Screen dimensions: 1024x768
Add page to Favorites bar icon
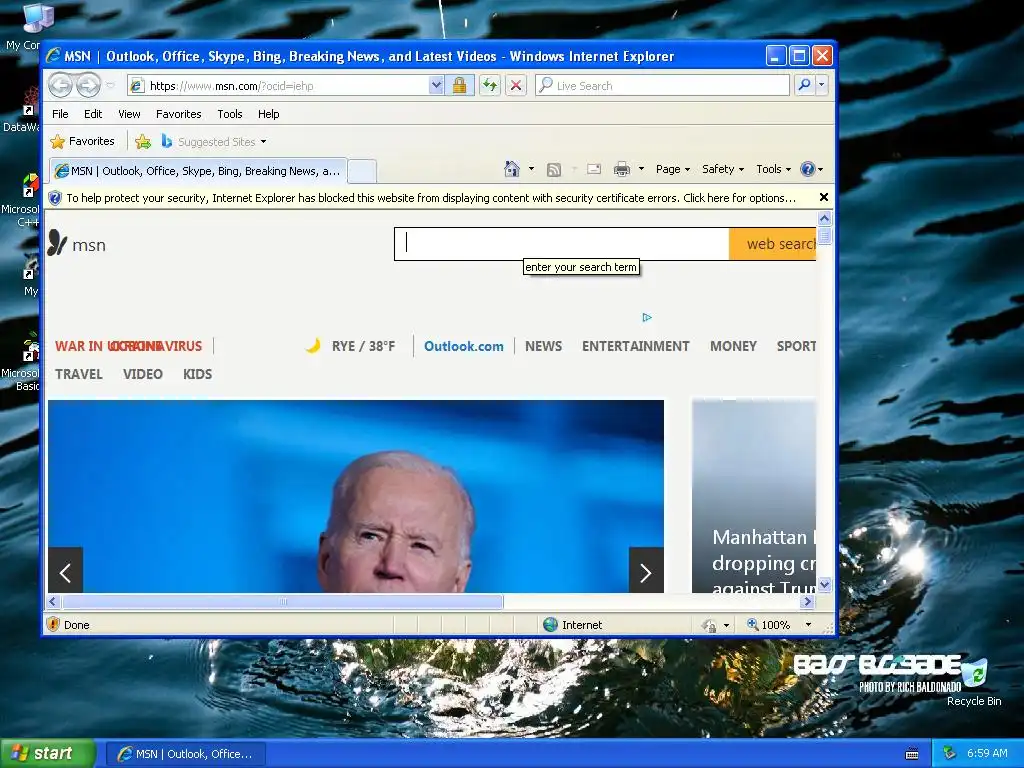tap(143, 141)
